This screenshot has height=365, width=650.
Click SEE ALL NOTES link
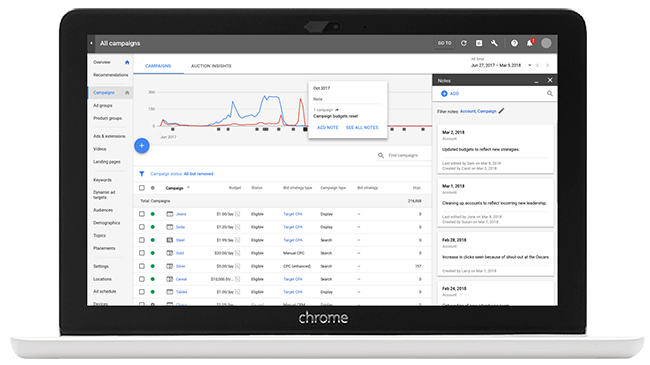362,128
